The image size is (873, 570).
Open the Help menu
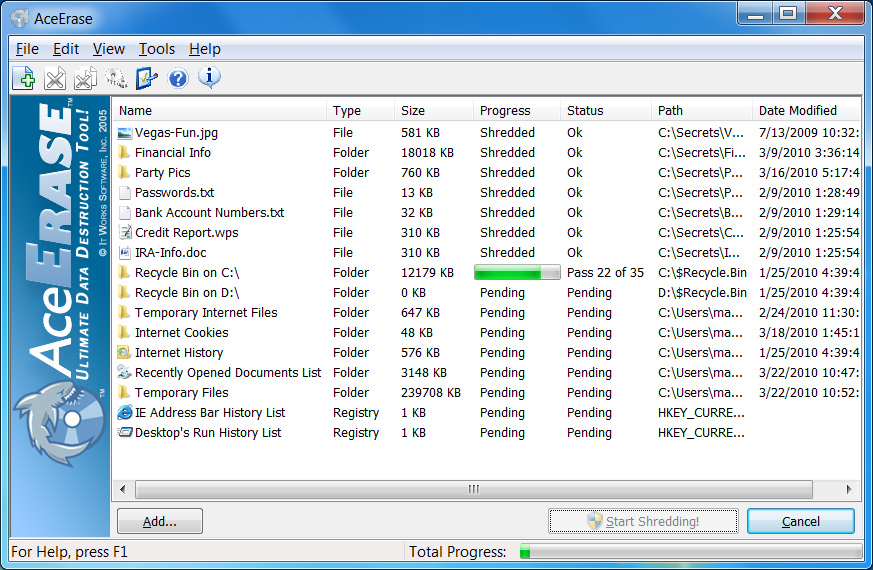coord(204,49)
